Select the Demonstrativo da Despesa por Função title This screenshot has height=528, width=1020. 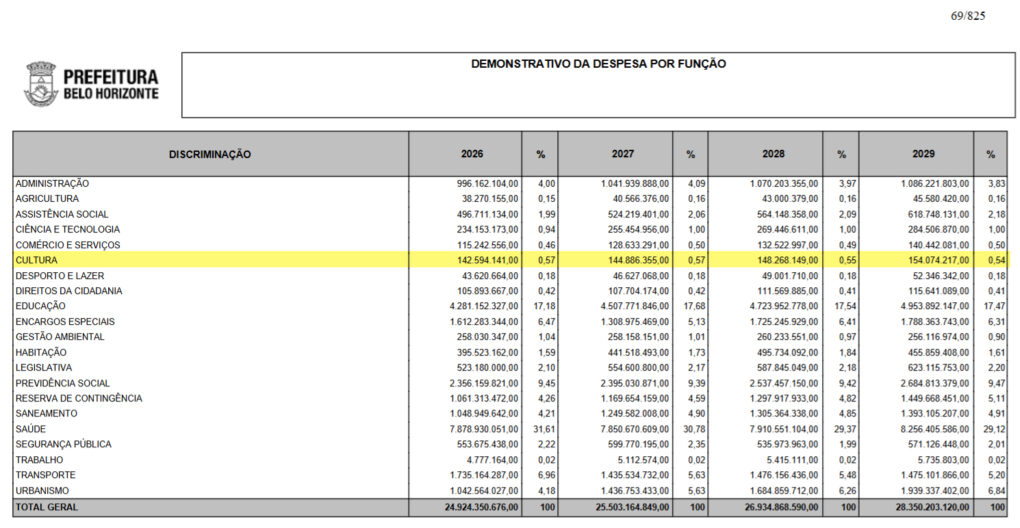click(x=598, y=64)
